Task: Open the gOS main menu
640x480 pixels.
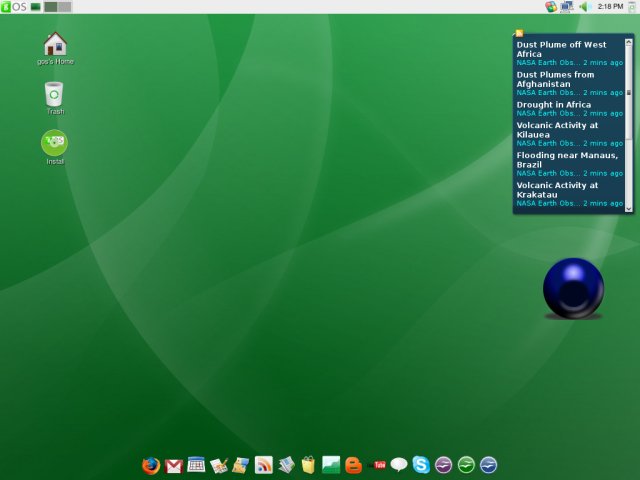Action: tap(14, 7)
